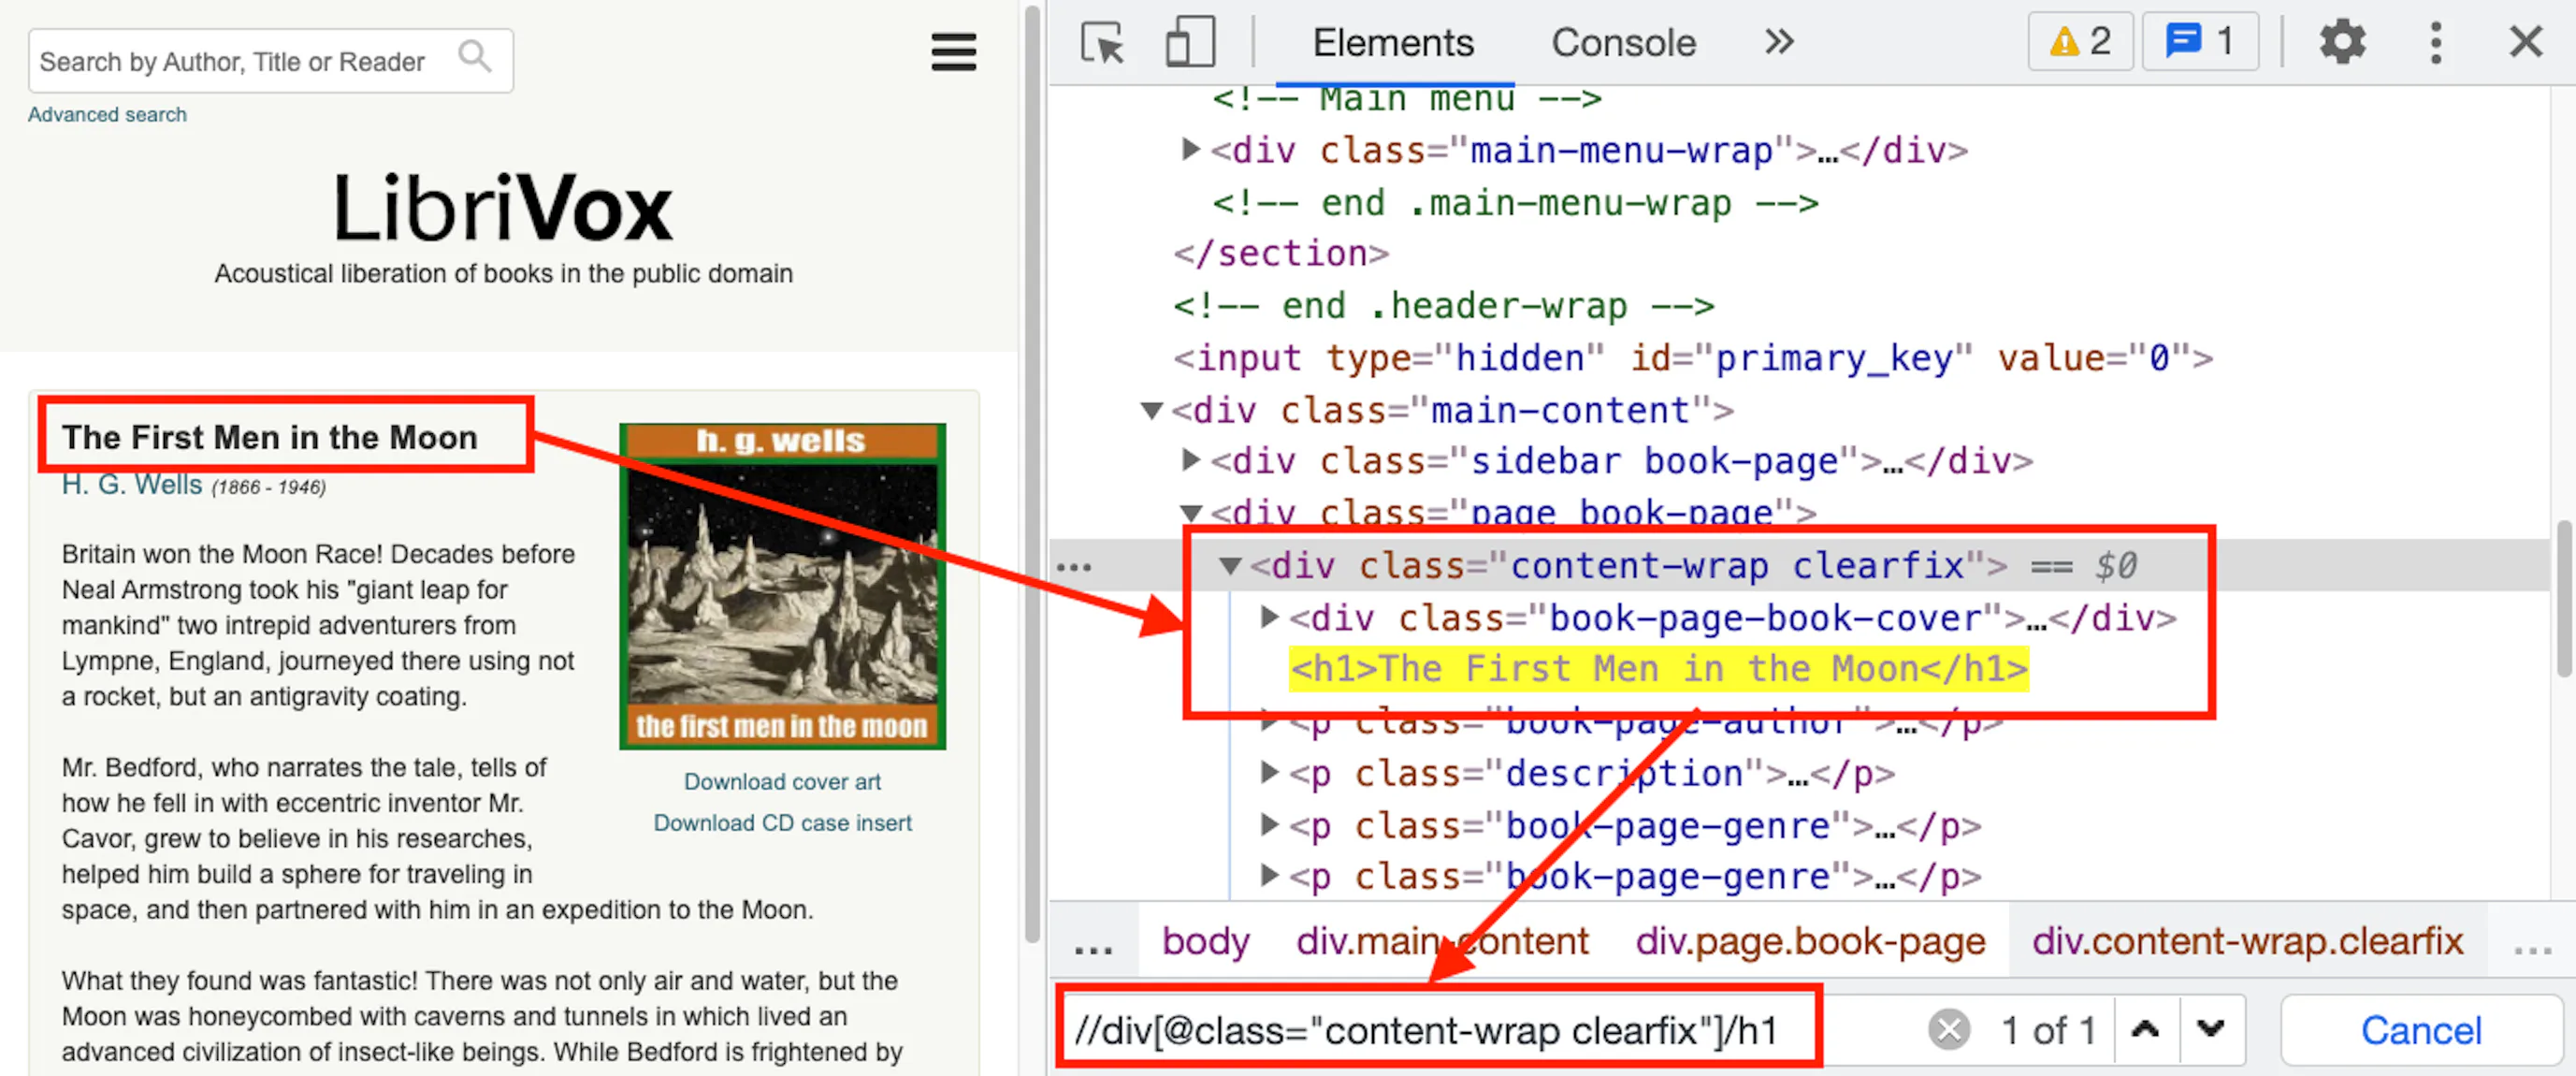Open DevTools settings gear
Image resolution: width=2576 pixels, height=1076 pixels.
[x=2341, y=43]
